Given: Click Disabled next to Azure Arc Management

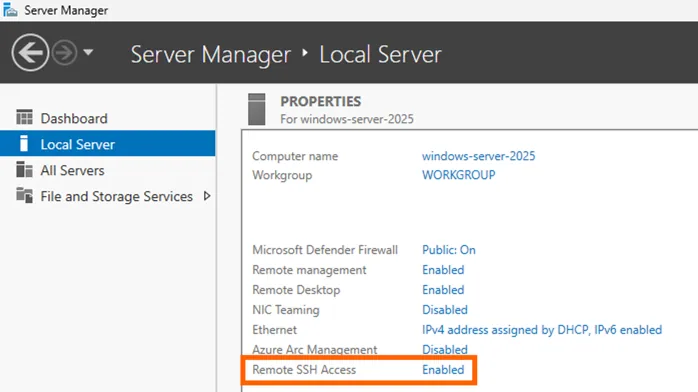Looking at the screenshot, I should pyautogui.click(x=445, y=350).
